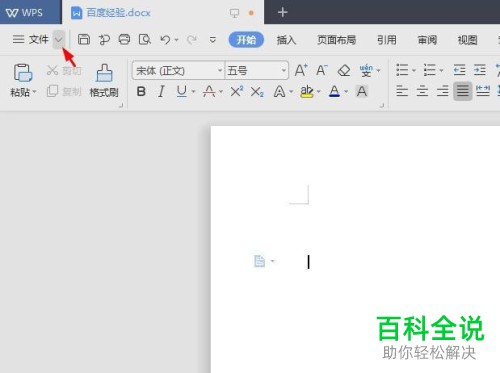This screenshot has width=500, height=373.
Task: Toggle justify alignment (highlighted)
Action: pyautogui.click(x=463, y=91)
